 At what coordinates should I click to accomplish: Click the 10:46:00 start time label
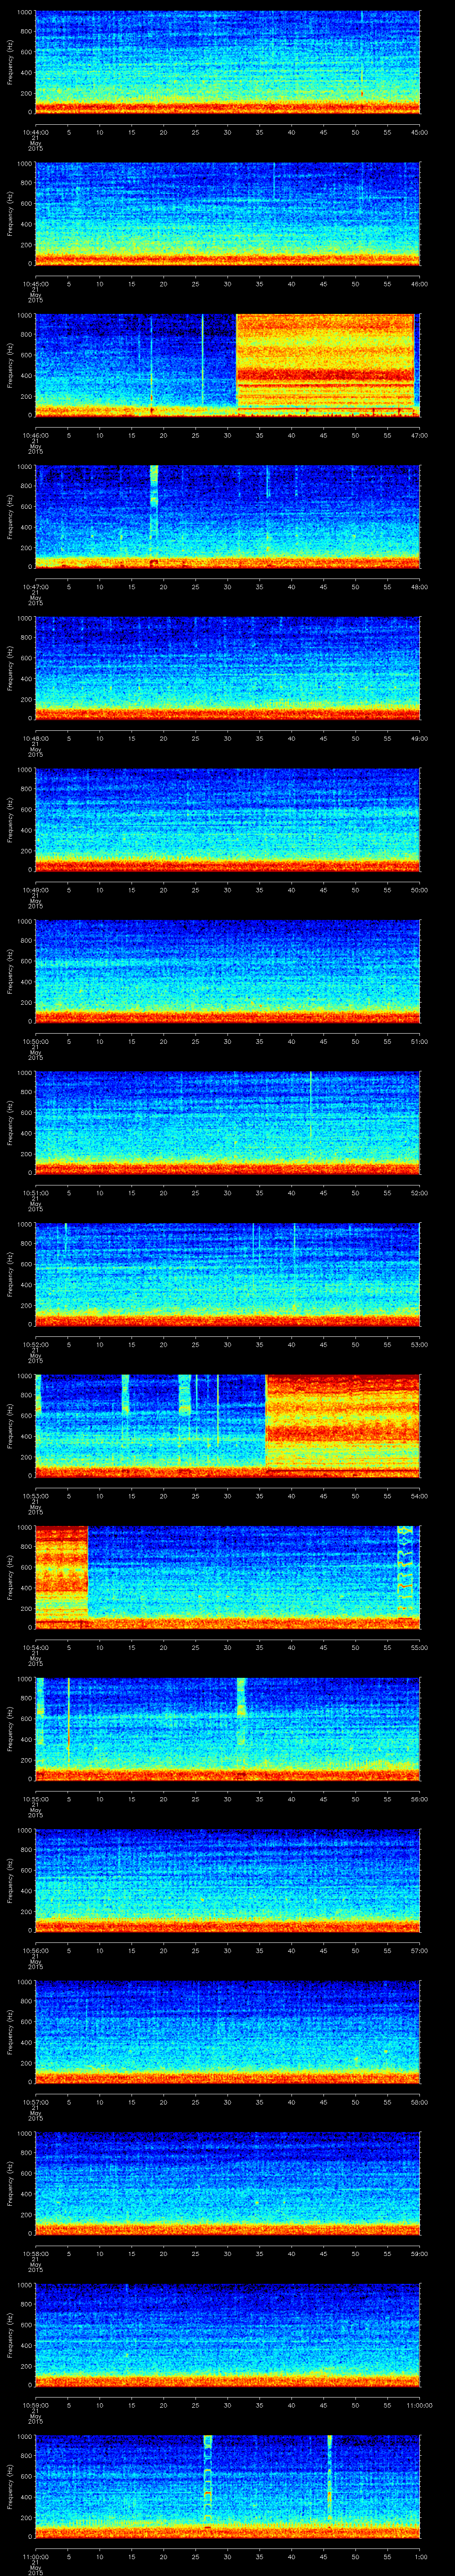[x=35, y=435]
